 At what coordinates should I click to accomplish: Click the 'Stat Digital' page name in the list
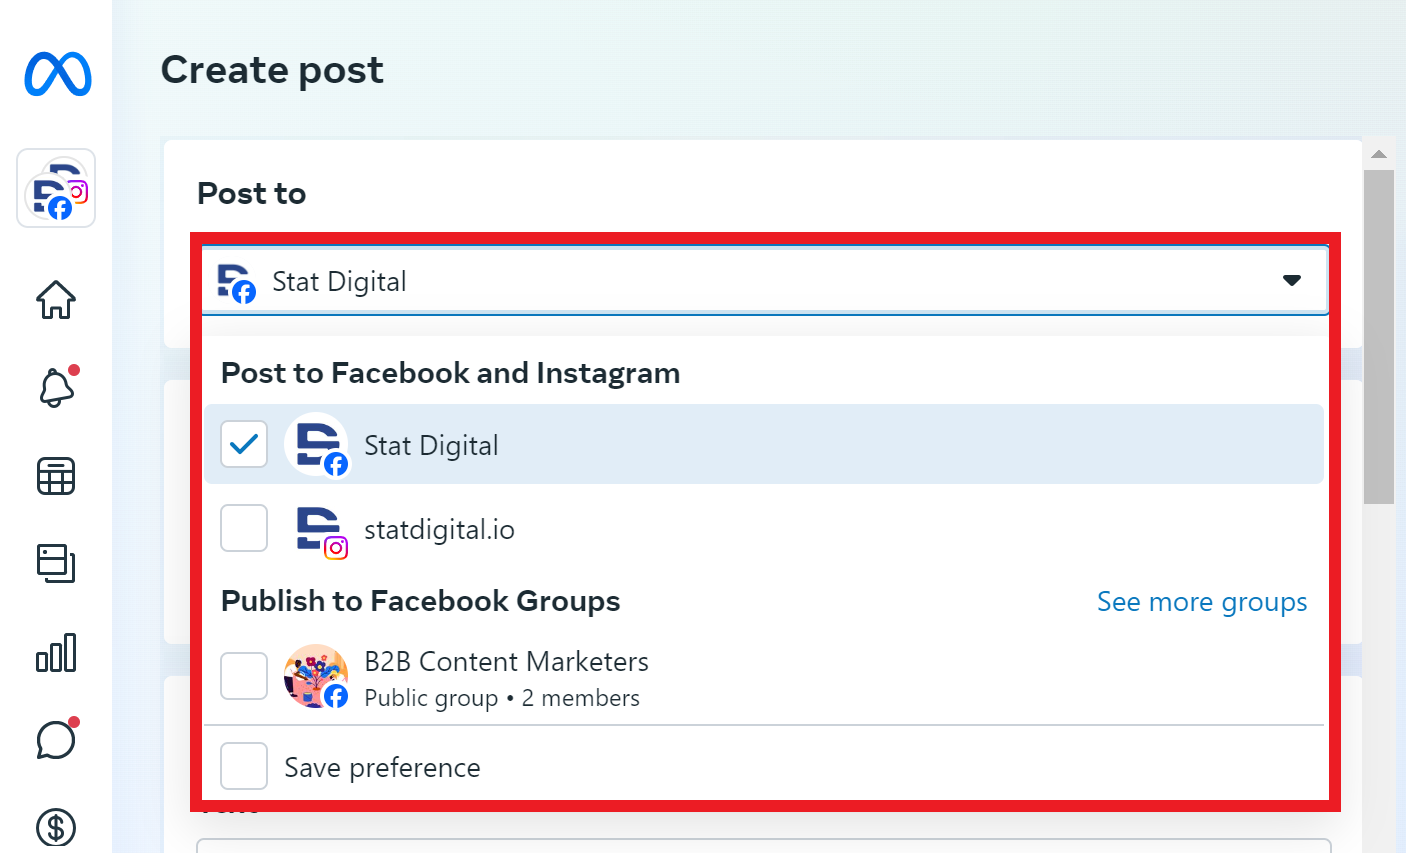pyautogui.click(x=431, y=445)
